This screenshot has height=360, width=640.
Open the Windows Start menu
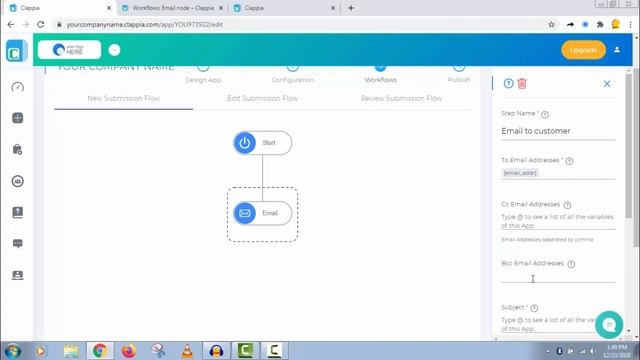point(12,351)
